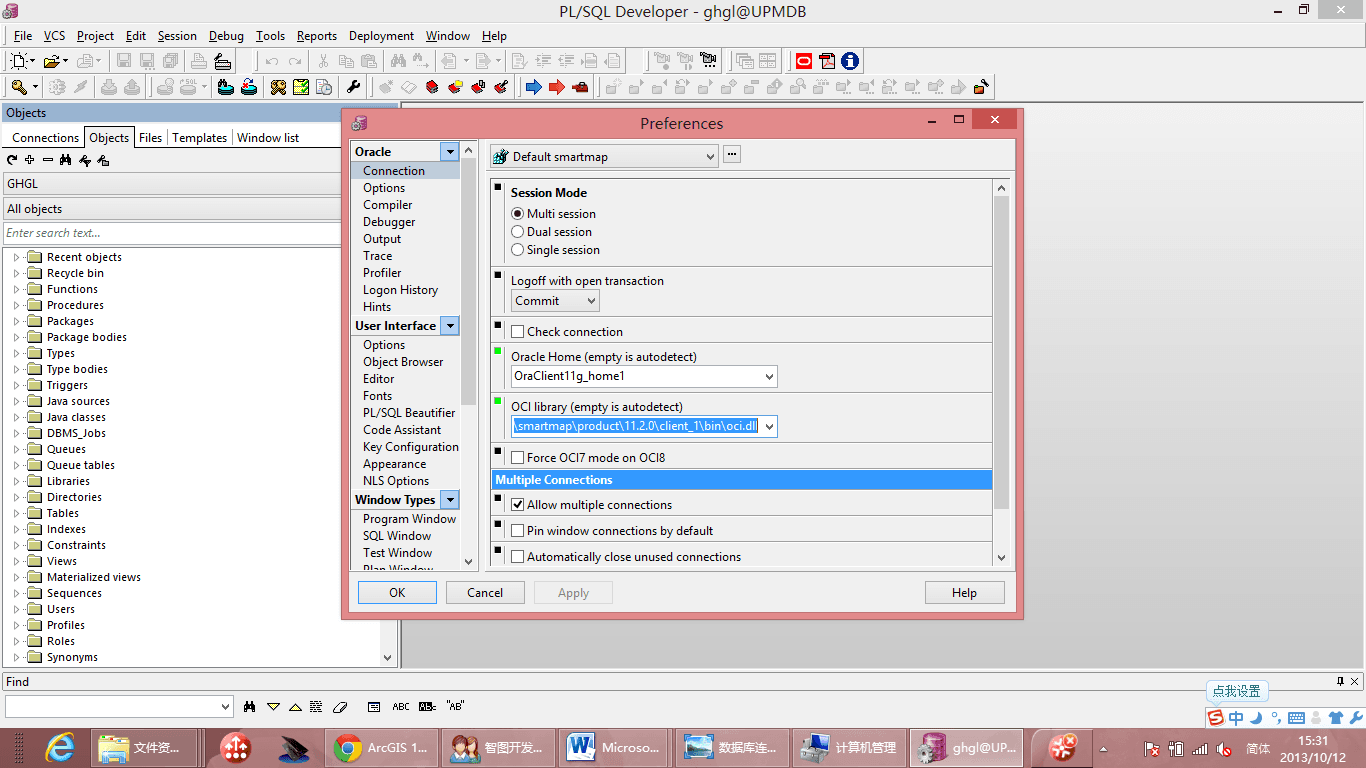This screenshot has width=1366, height=768.
Task: Click the green checklist toolbar icon
Action: pos(301,87)
